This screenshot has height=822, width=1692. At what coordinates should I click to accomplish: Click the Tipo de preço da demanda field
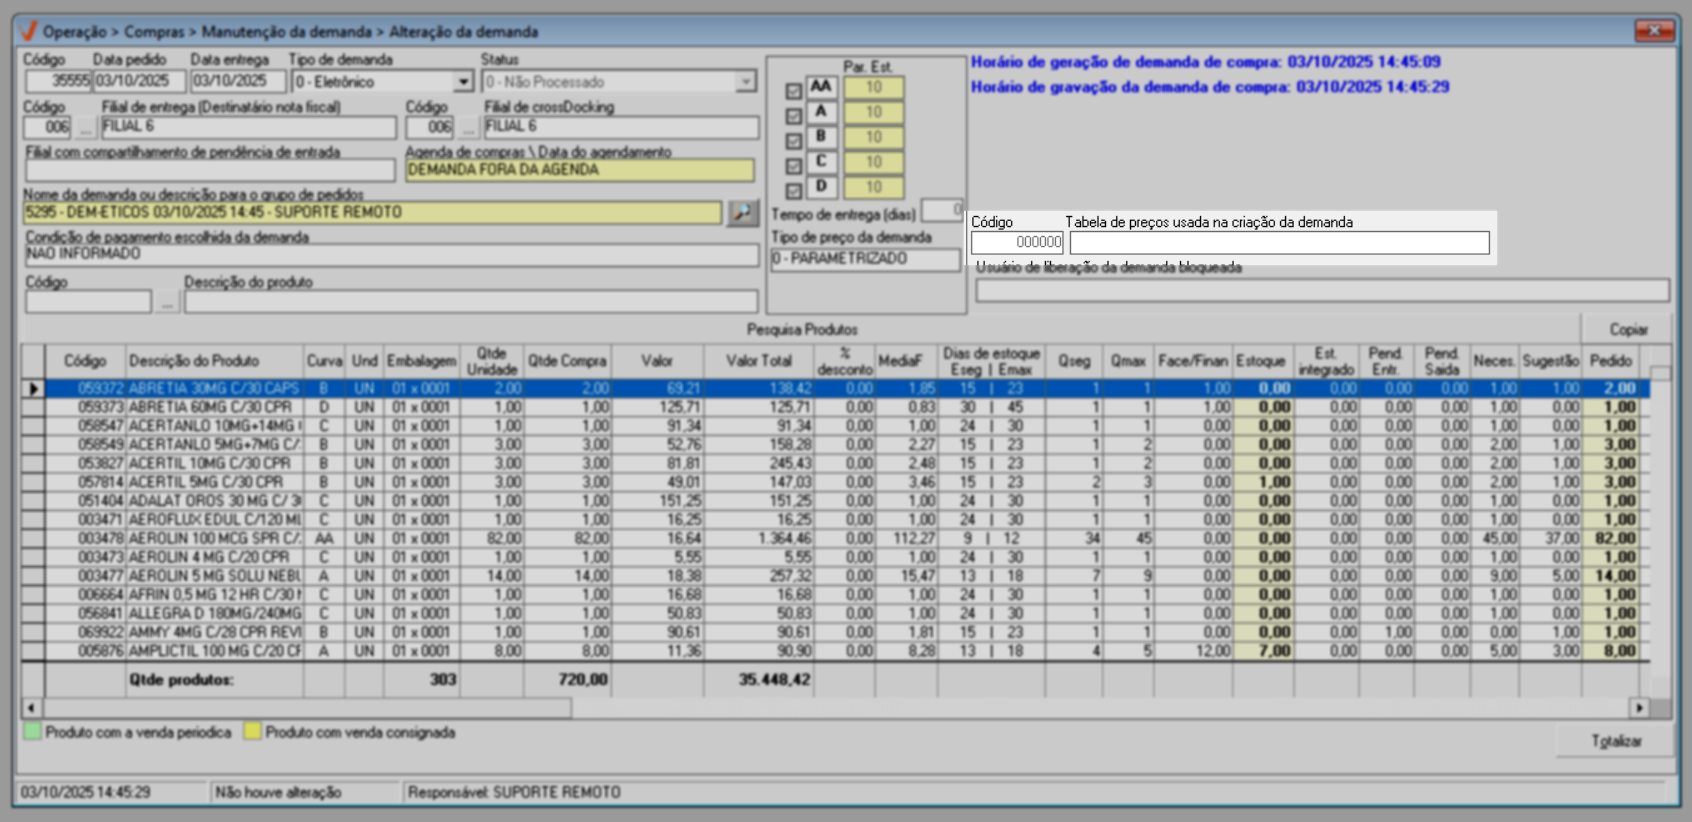[864, 259]
